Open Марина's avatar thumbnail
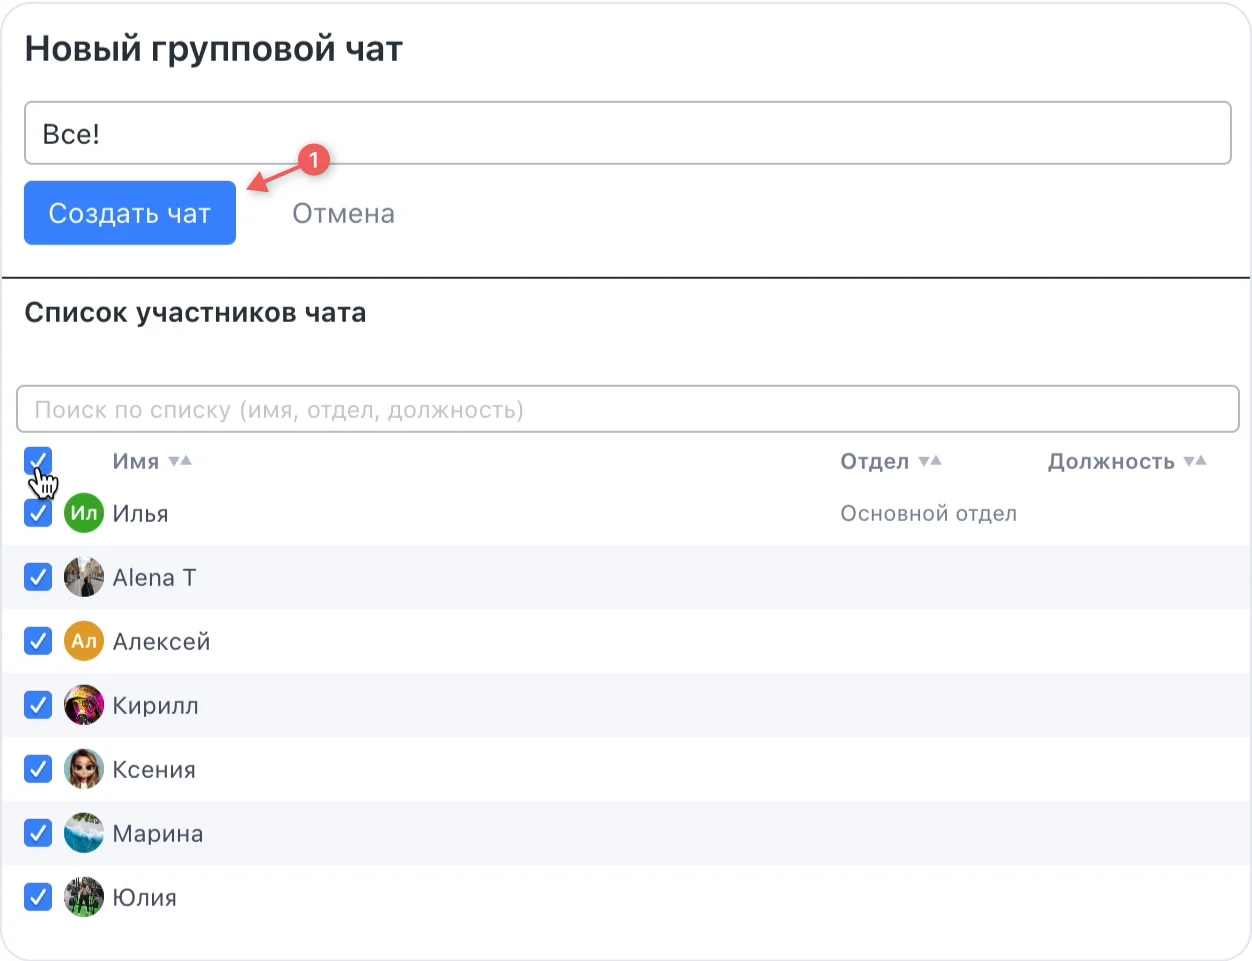The width and height of the screenshot is (1252, 961). click(84, 833)
